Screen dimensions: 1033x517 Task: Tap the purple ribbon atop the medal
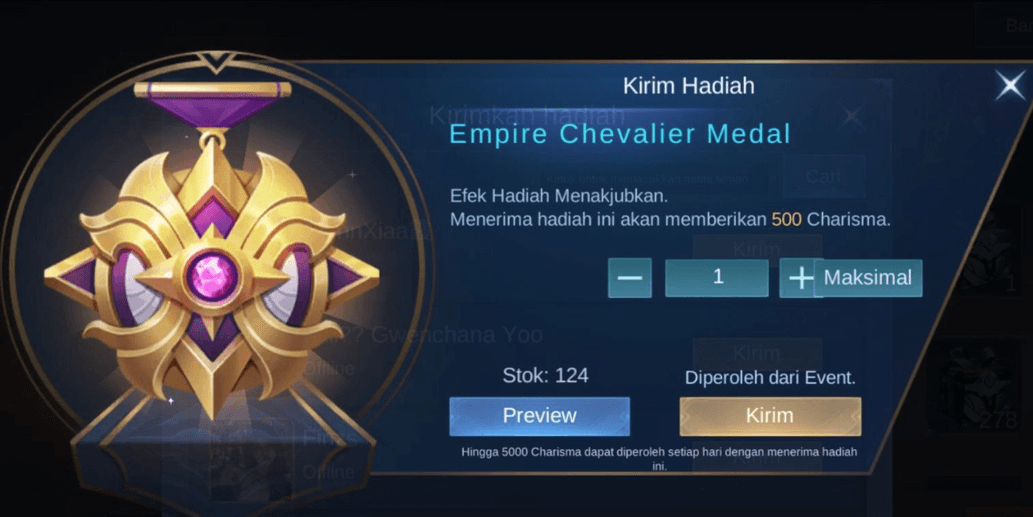[211, 107]
